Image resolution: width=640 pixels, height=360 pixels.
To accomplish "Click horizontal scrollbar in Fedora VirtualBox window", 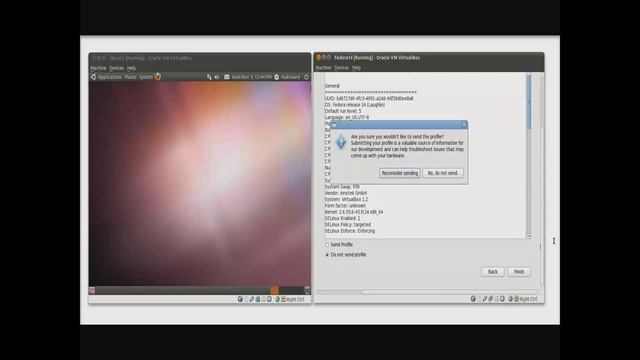I will 449,292.
